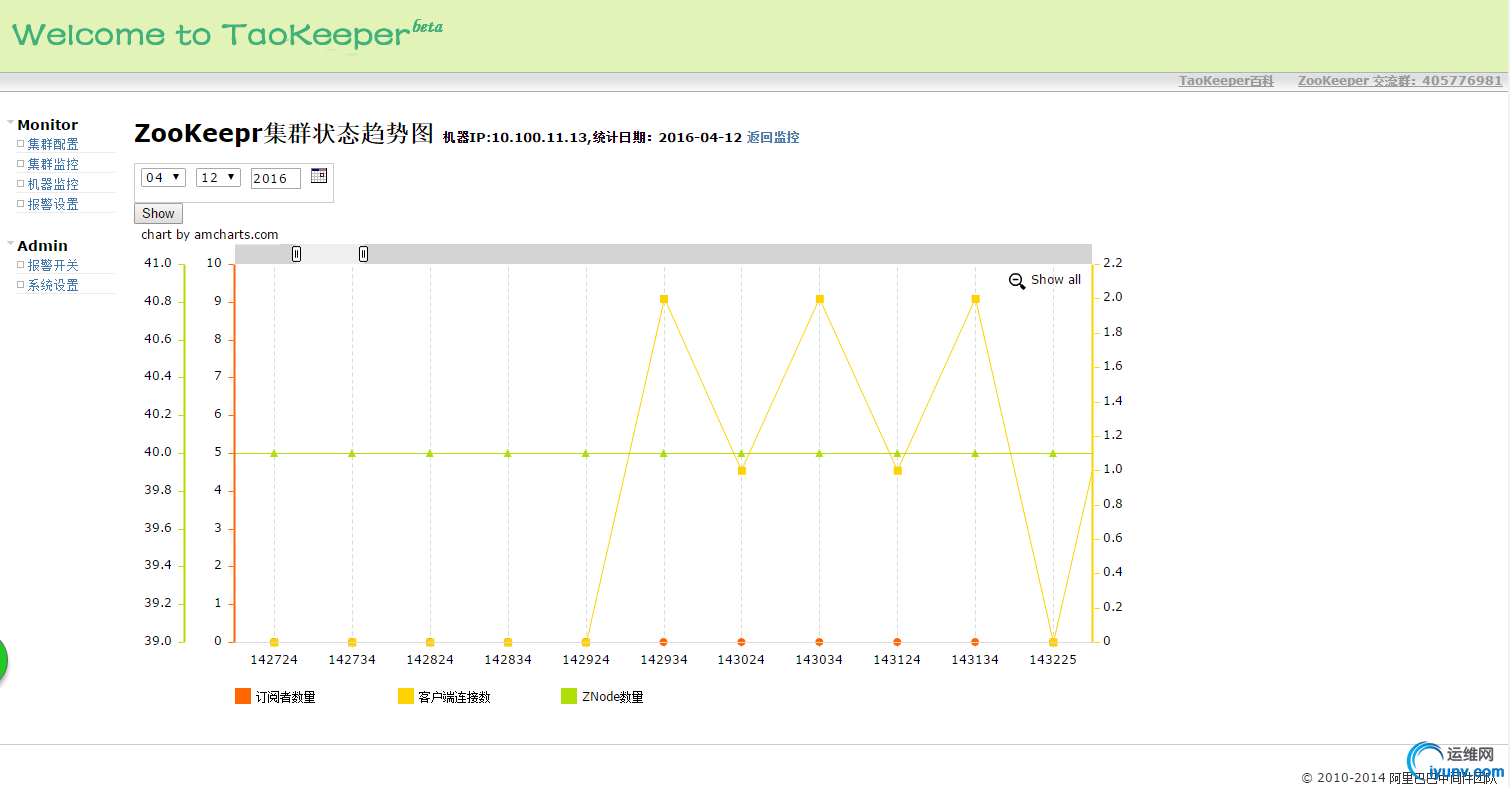This screenshot has height=788, width=1510.
Task: Click the year input field 2016
Action: [276, 178]
